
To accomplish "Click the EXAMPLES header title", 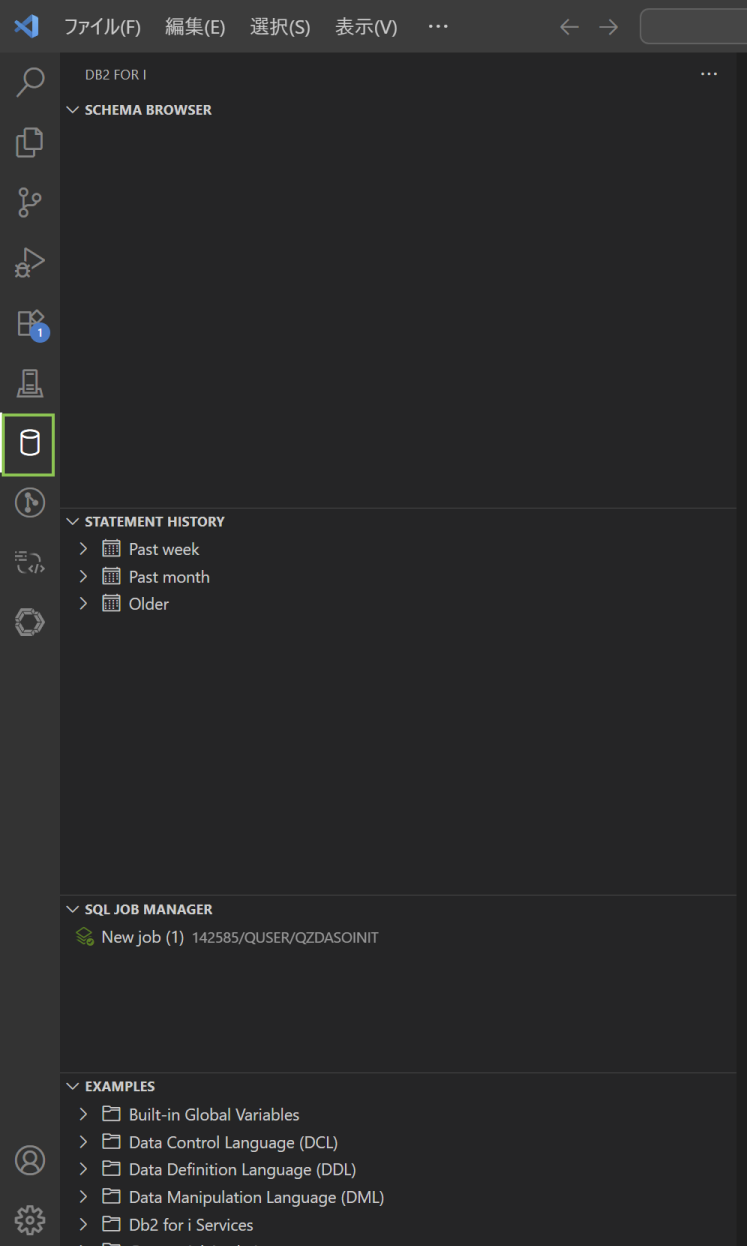I will 120,1086.
